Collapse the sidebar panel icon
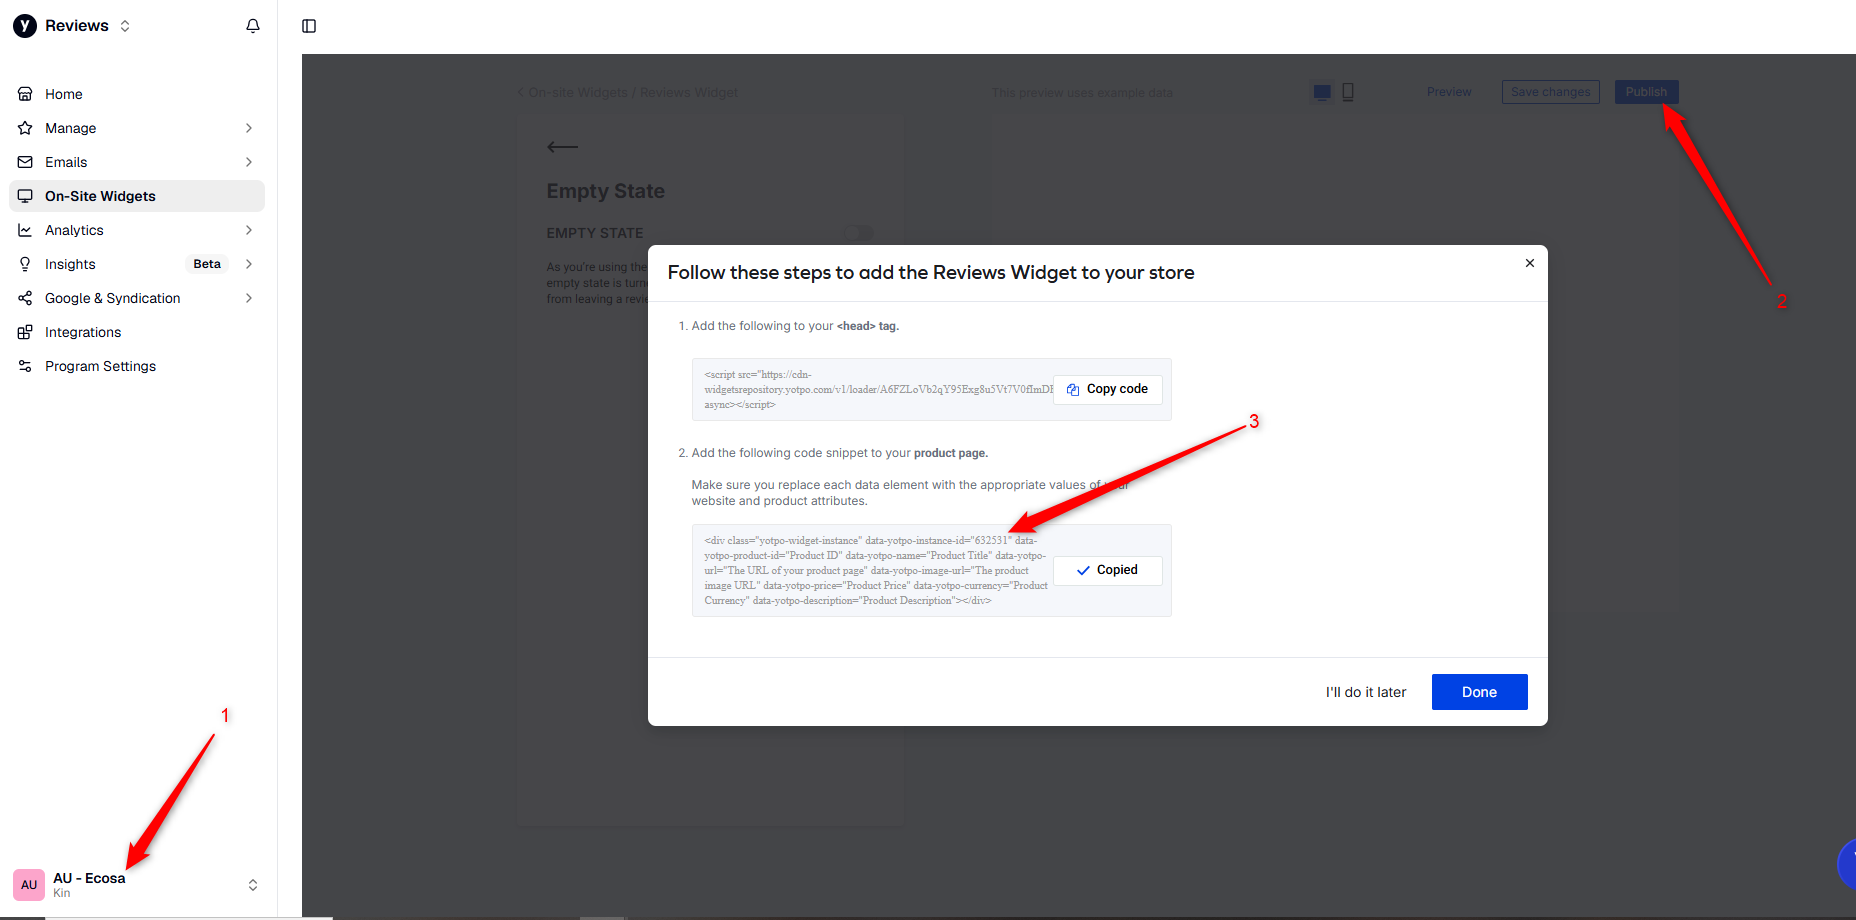 click(x=309, y=26)
